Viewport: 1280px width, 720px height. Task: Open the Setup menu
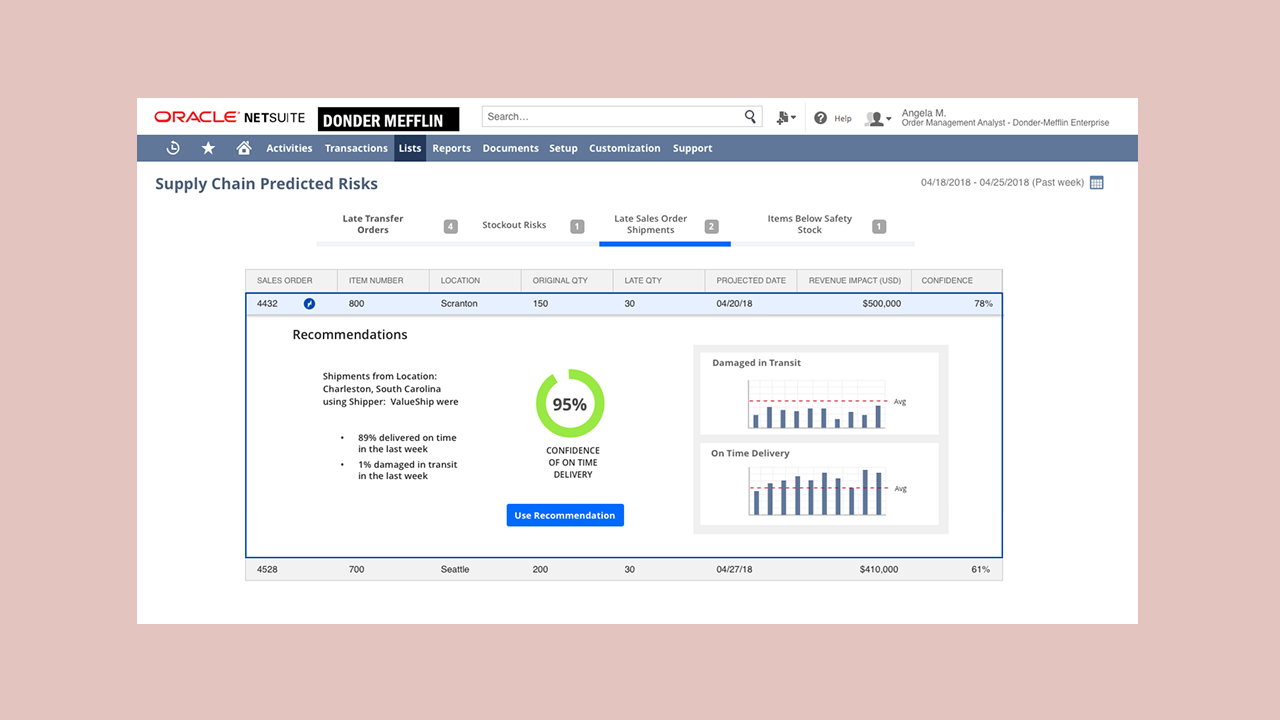(563, 148)
